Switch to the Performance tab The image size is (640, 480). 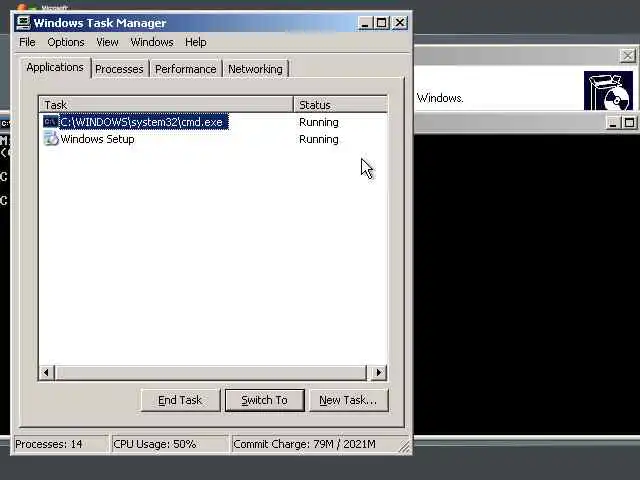pos(185,69)
